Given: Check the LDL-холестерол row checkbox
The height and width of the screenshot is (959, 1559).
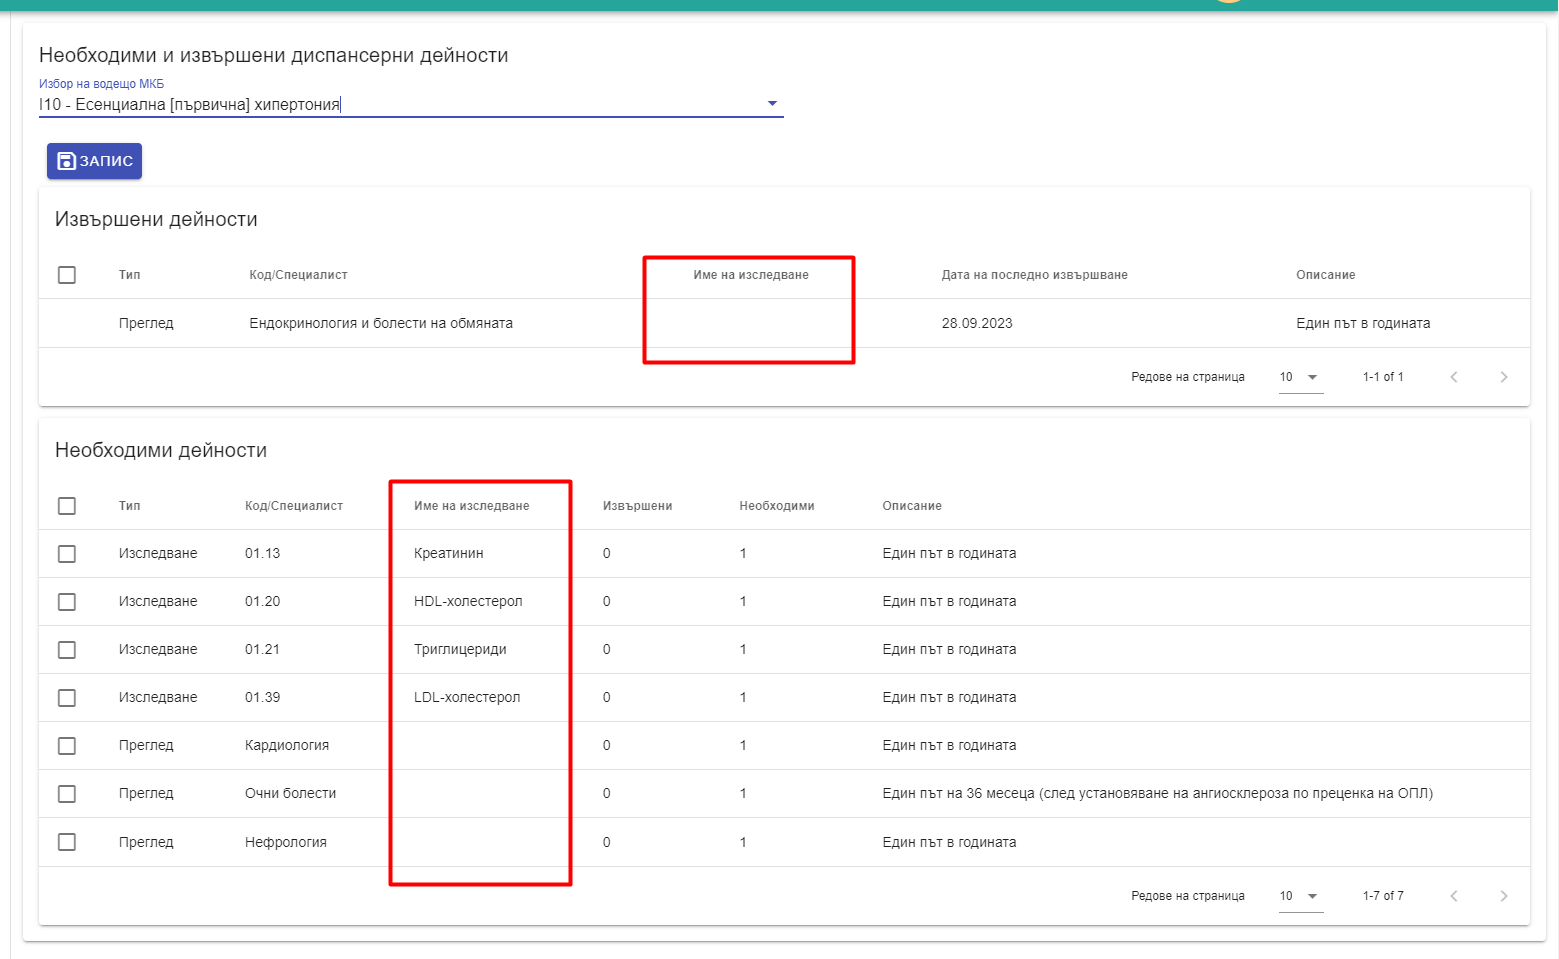Looking at the screenshot, I should (67, 698).
